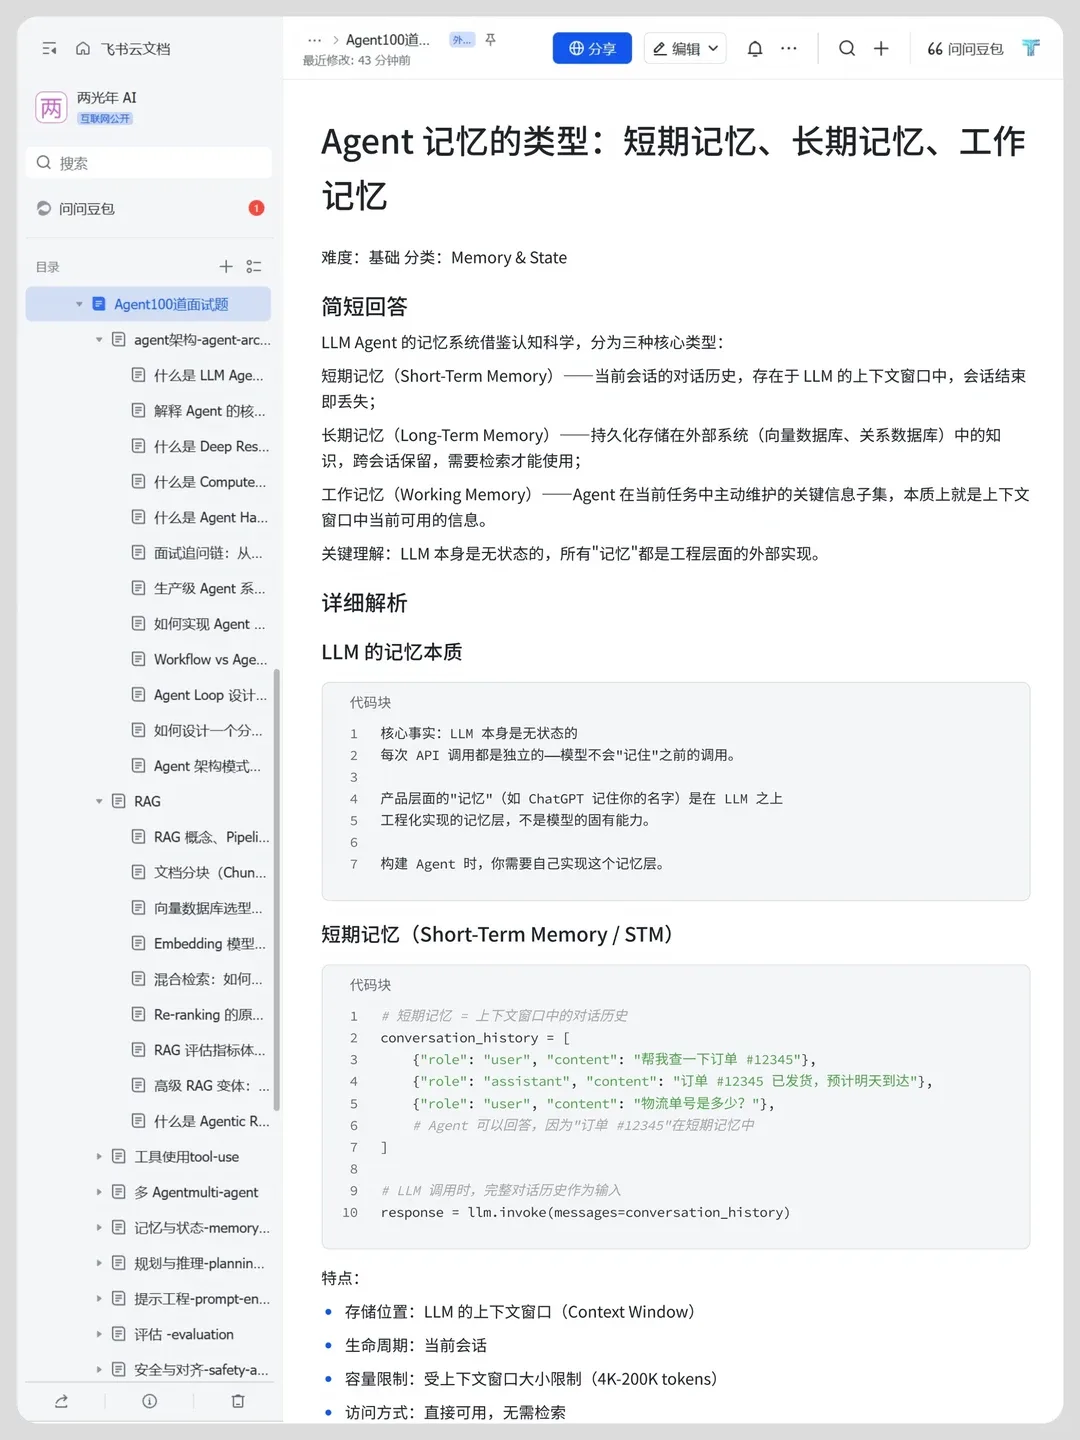Click the list view icon beside 目录
The width and height of the screenshot is (1080, 1440).
click(254, 266)
